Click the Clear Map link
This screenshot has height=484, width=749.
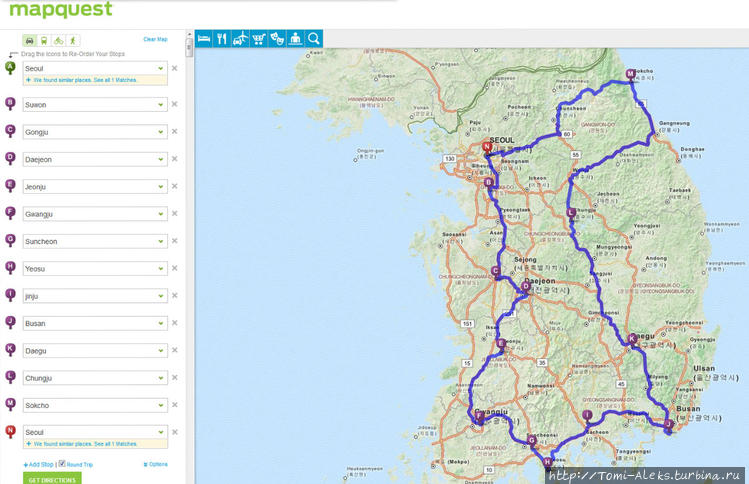[155, 39]
